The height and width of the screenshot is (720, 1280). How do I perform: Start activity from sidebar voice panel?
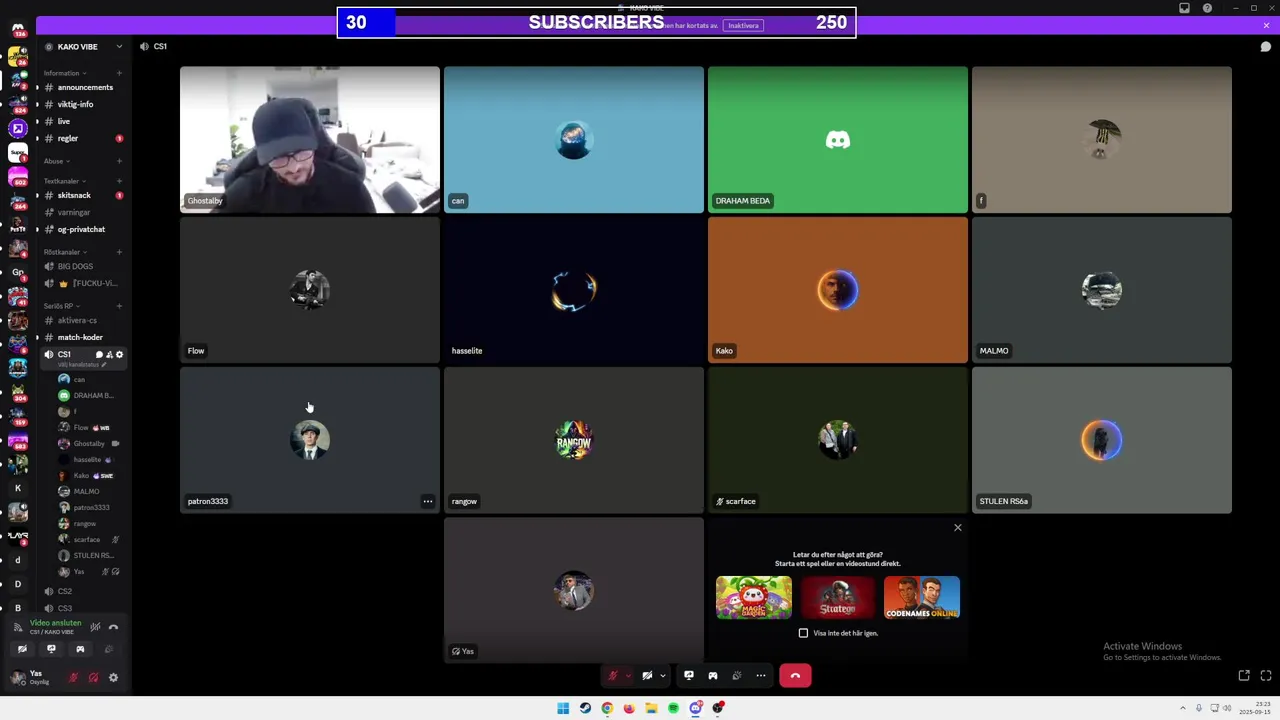coord(80,649)
